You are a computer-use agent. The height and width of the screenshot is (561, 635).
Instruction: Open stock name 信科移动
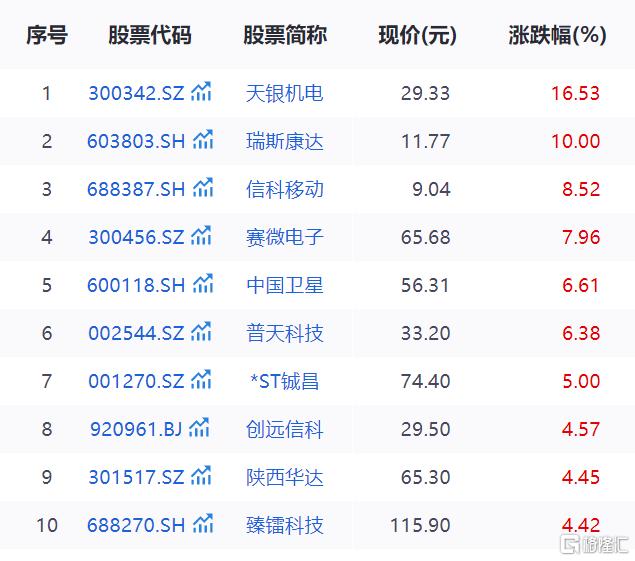pos(285,190)
